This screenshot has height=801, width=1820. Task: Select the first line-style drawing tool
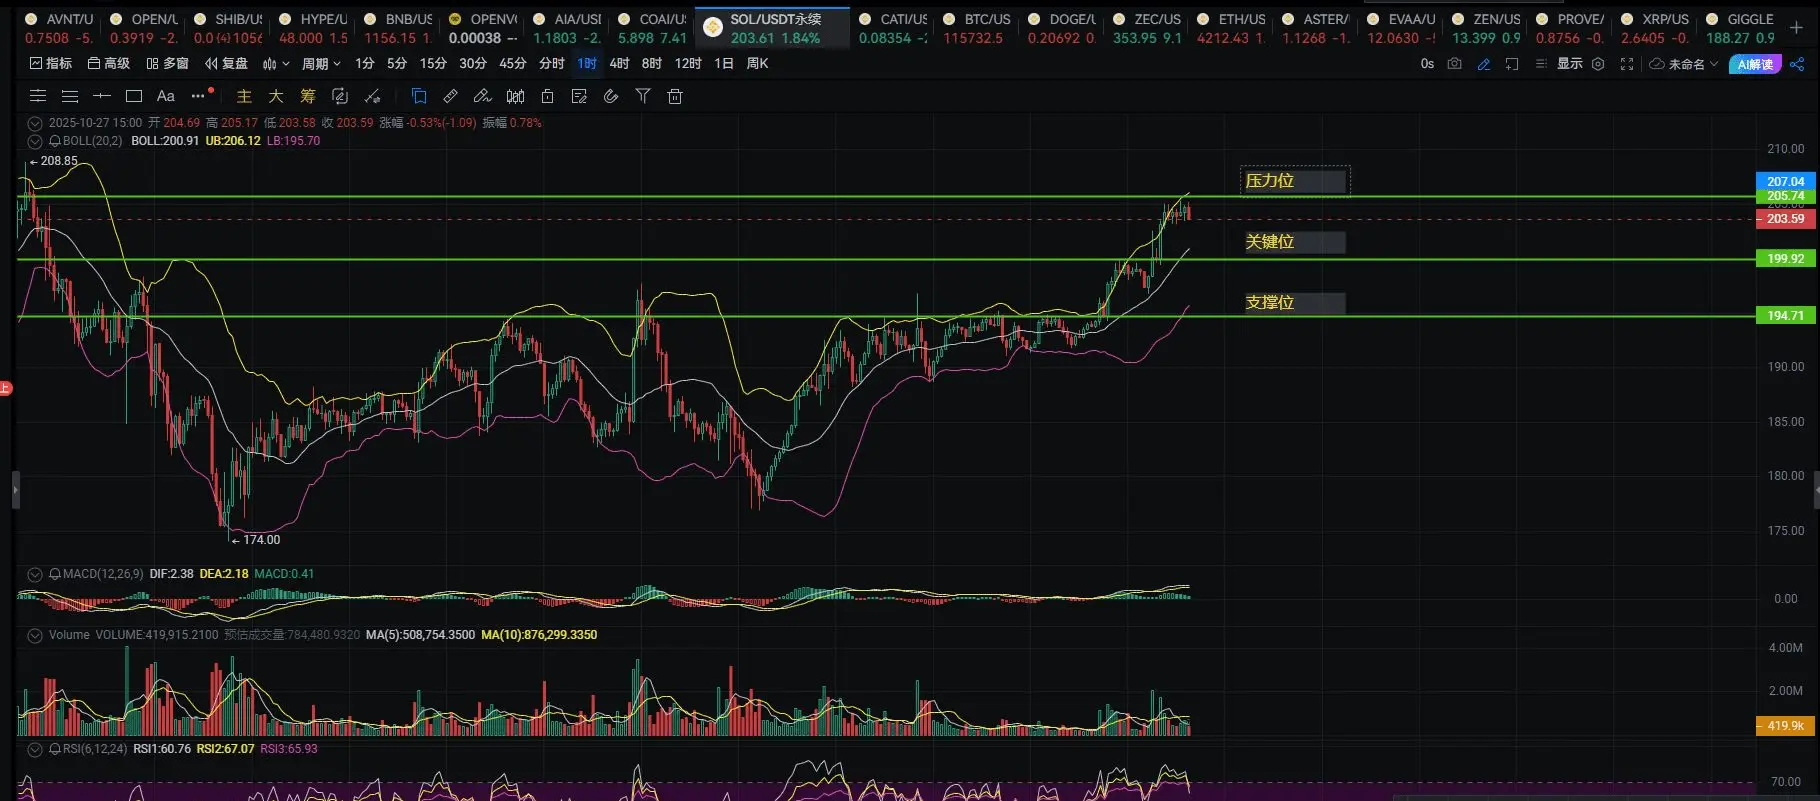38,96
